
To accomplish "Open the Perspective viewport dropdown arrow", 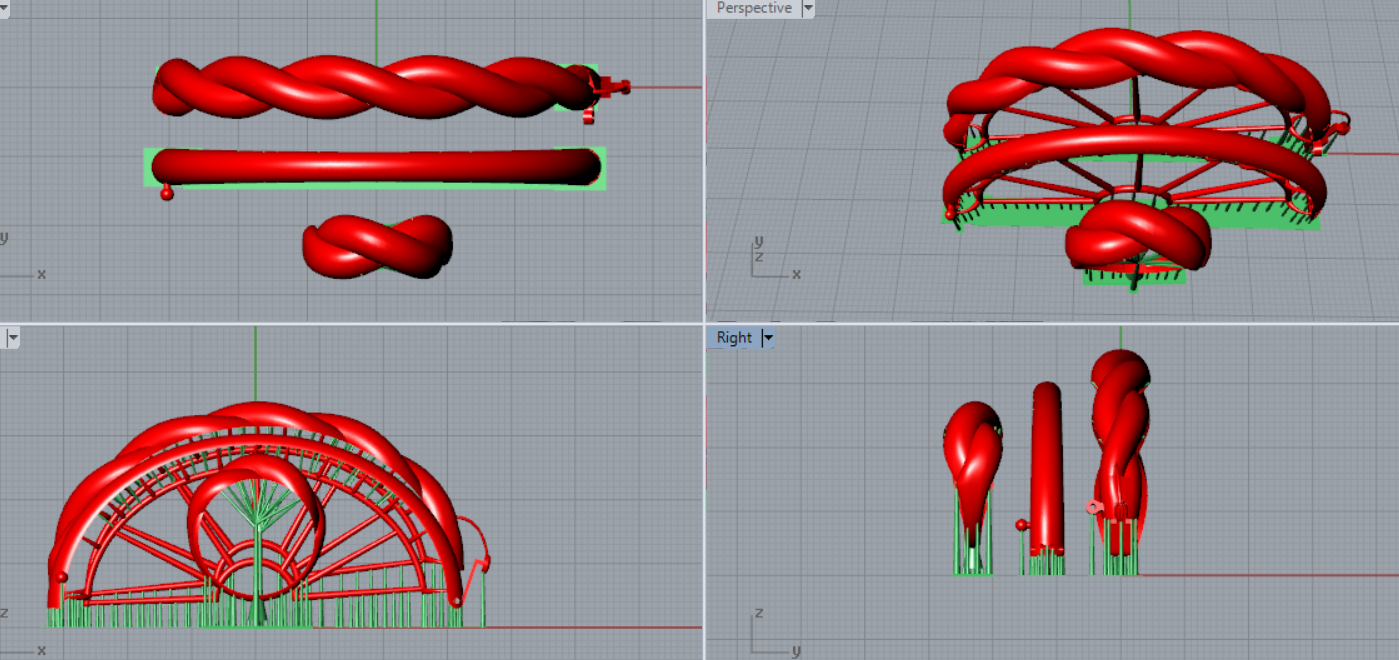I will [808, 9].
